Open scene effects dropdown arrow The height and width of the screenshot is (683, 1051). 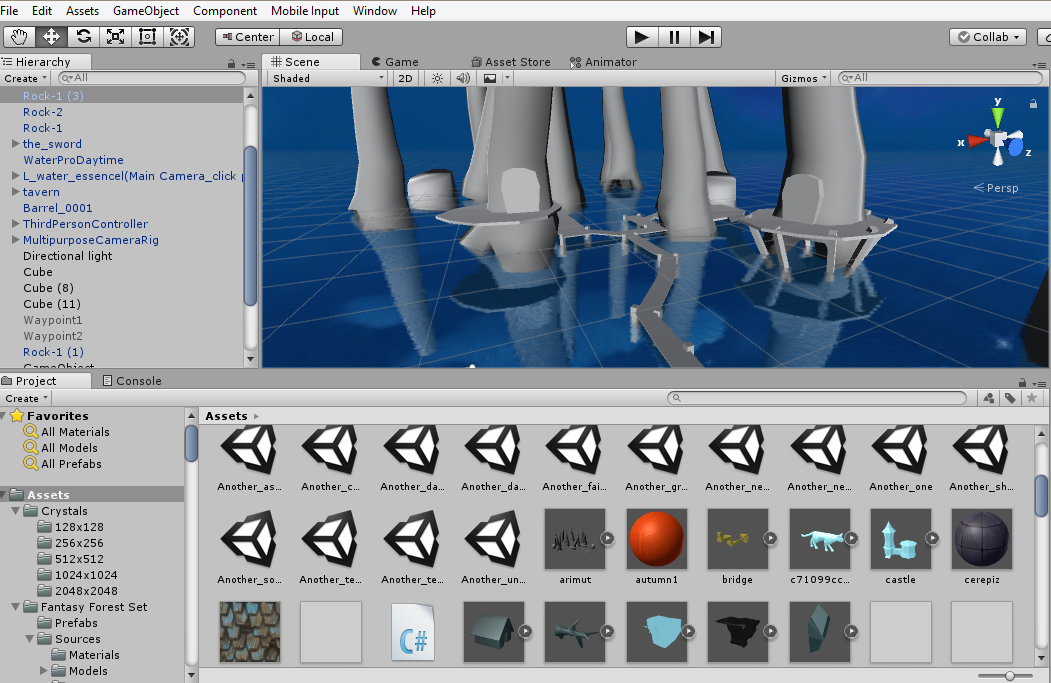click(507, 78)
